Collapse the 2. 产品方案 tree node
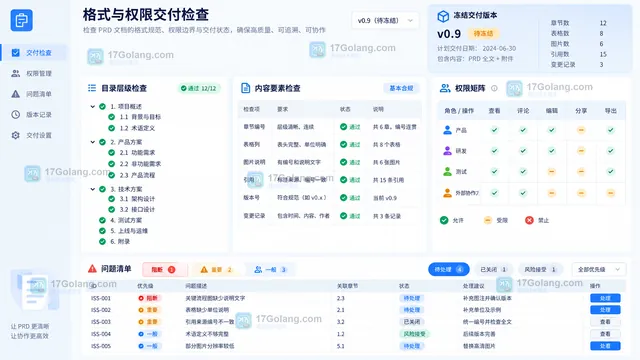 pyautogui.click(x=93, y=142)
